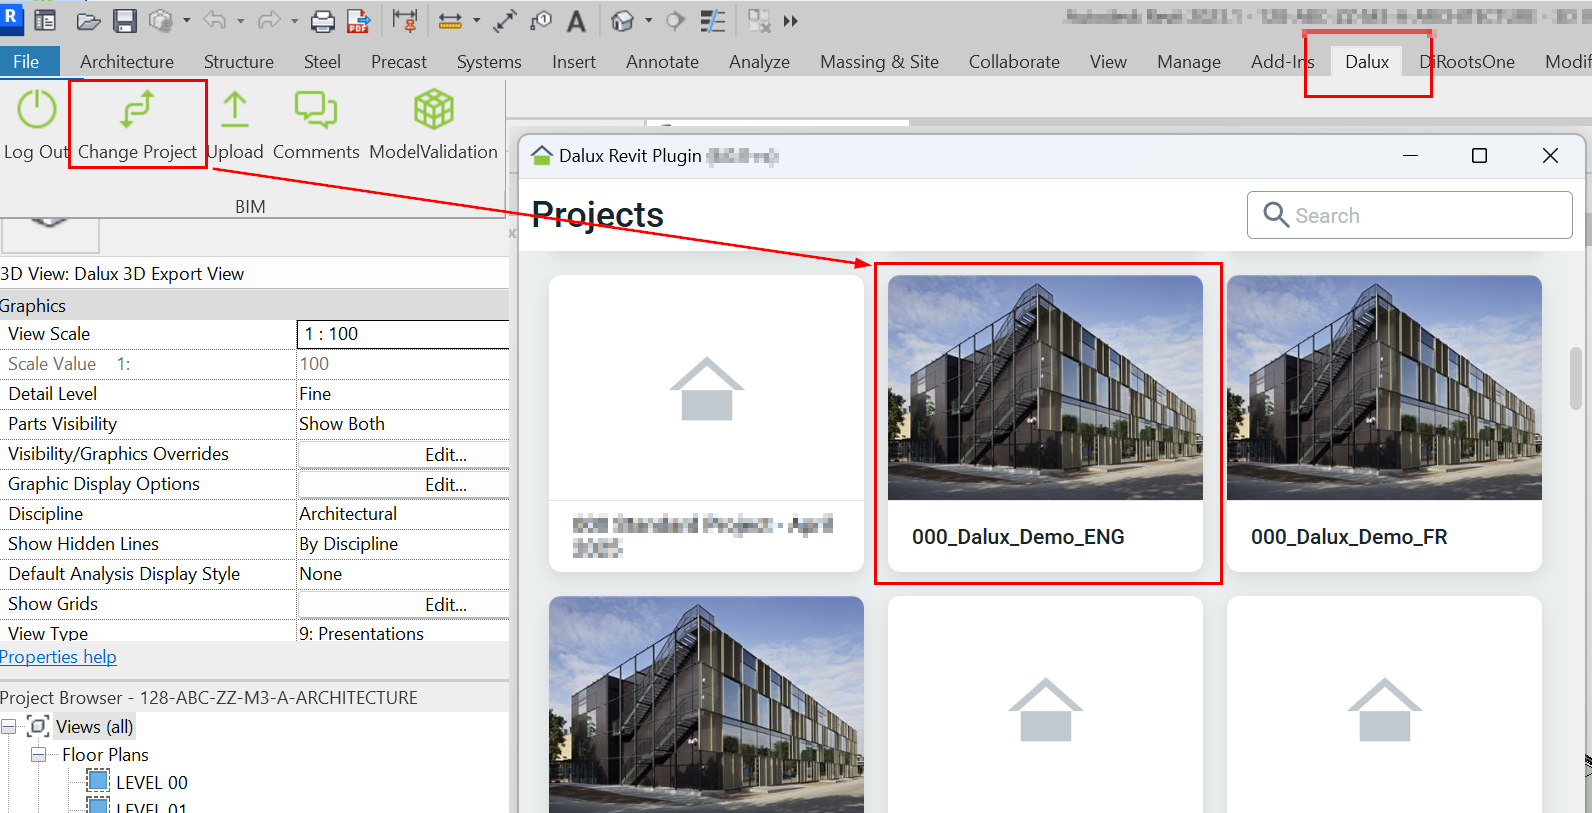Open the Architecture ribbon tab
The width and height of the screenshot is (1592, 813).
tap(126, 62)
